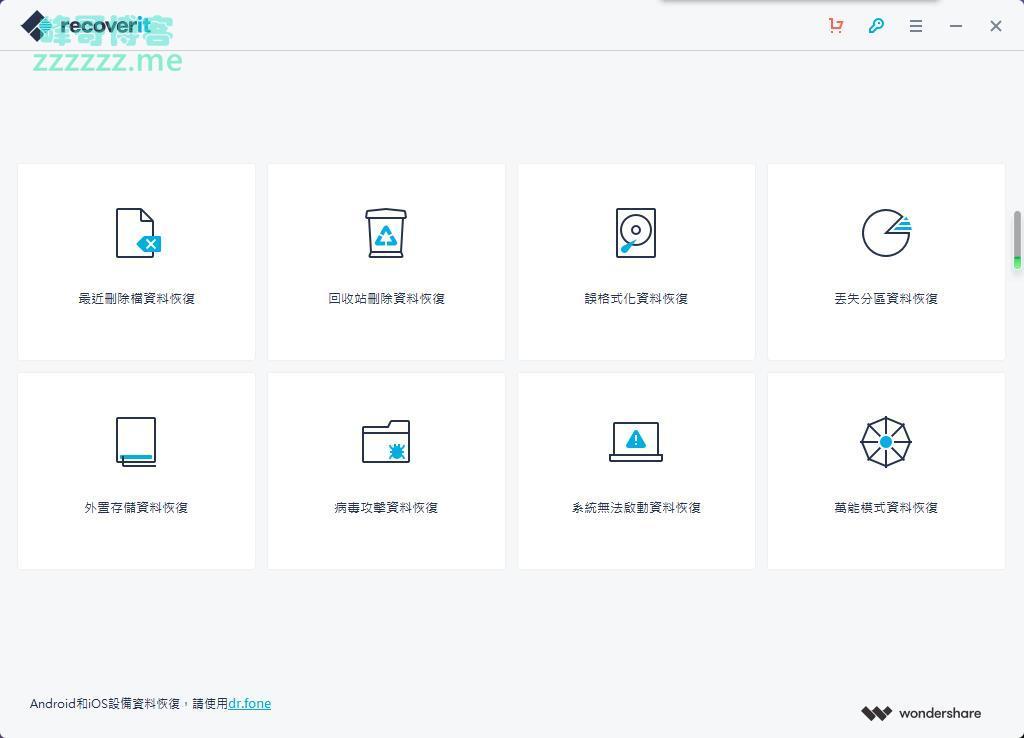The image size is (1024, 738).
Task: Click the vertical scrollbar thumb
Action: click(1017, 238)
